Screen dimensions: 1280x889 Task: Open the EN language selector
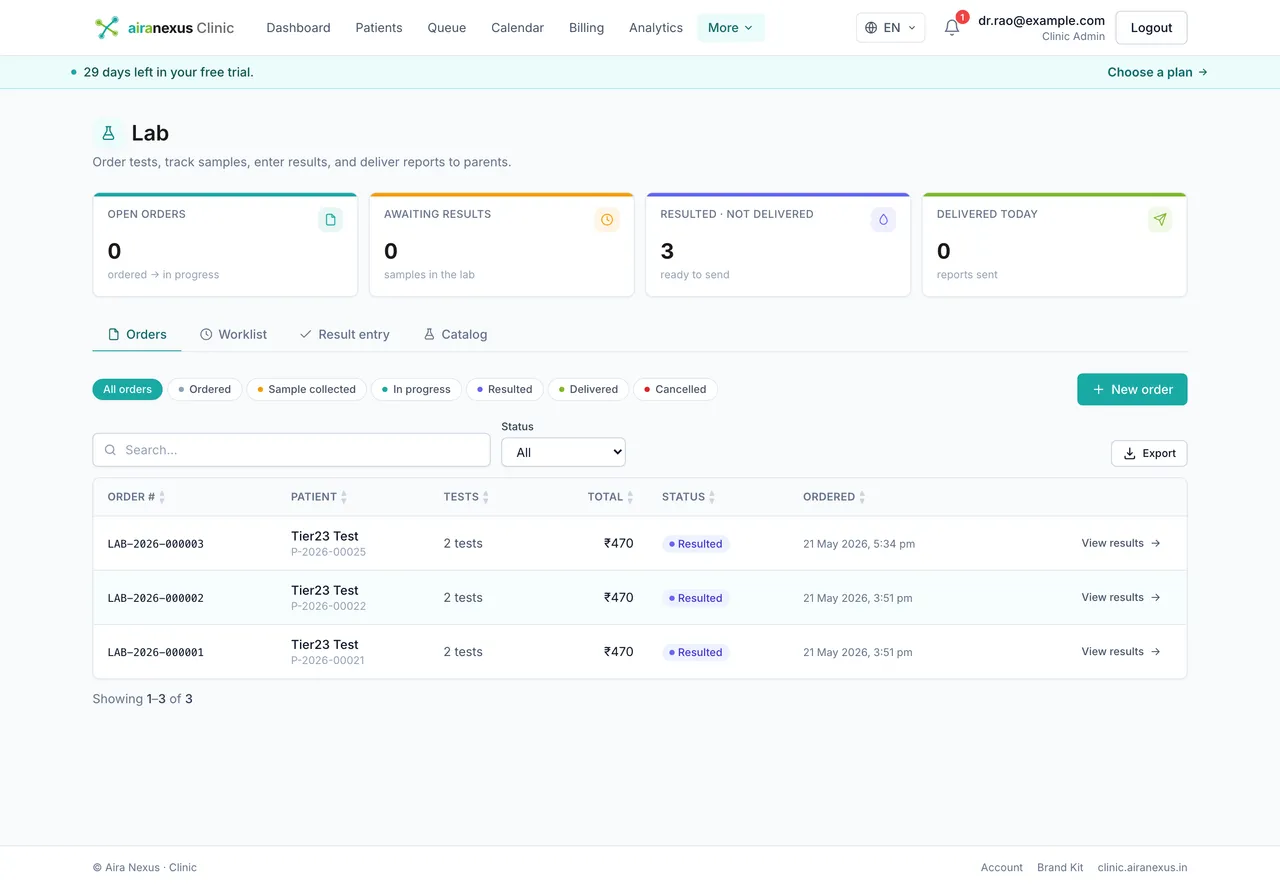click(x=890, y=28)
